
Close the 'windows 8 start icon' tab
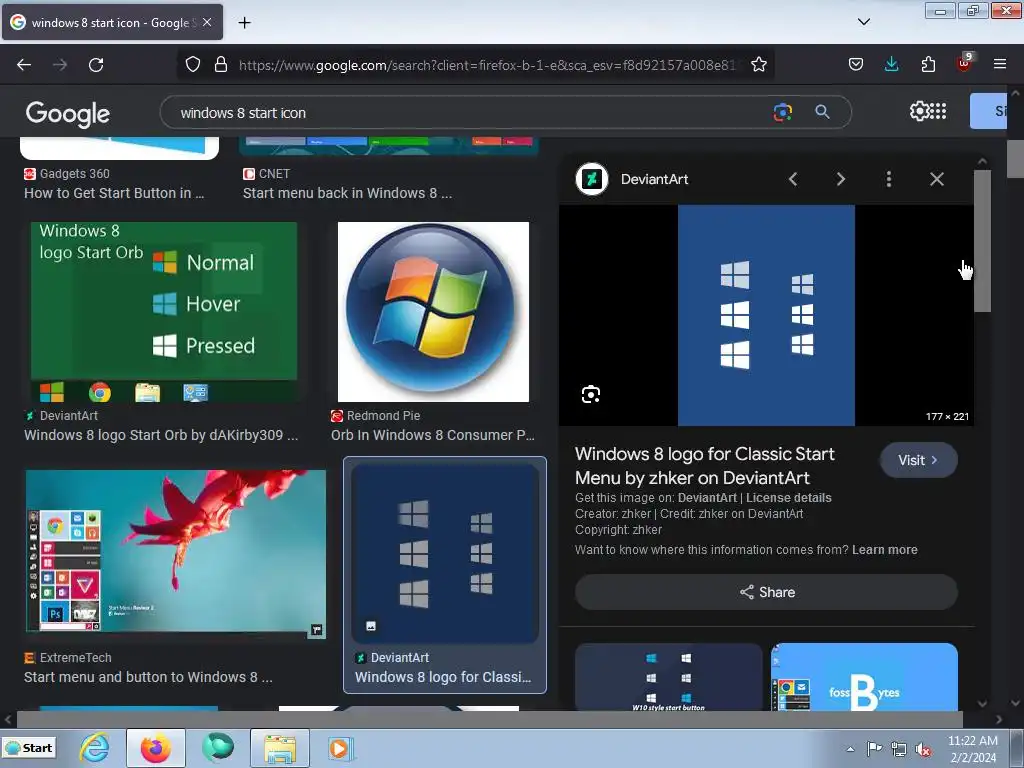[206, 22]
